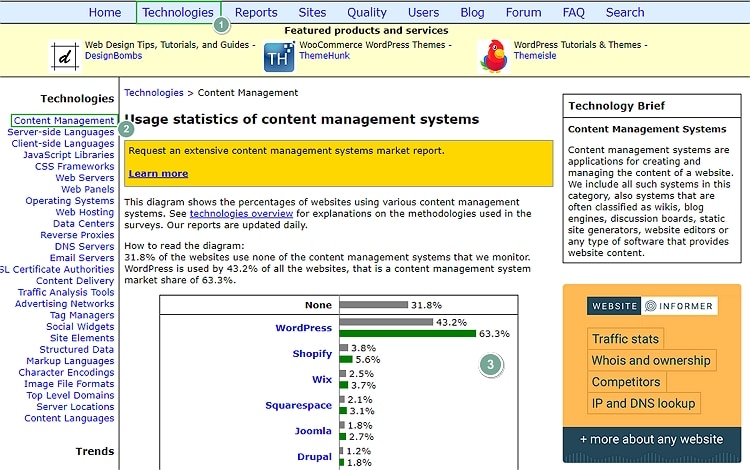Click the Learn more link
750x470 pixels.
point(158,174)
